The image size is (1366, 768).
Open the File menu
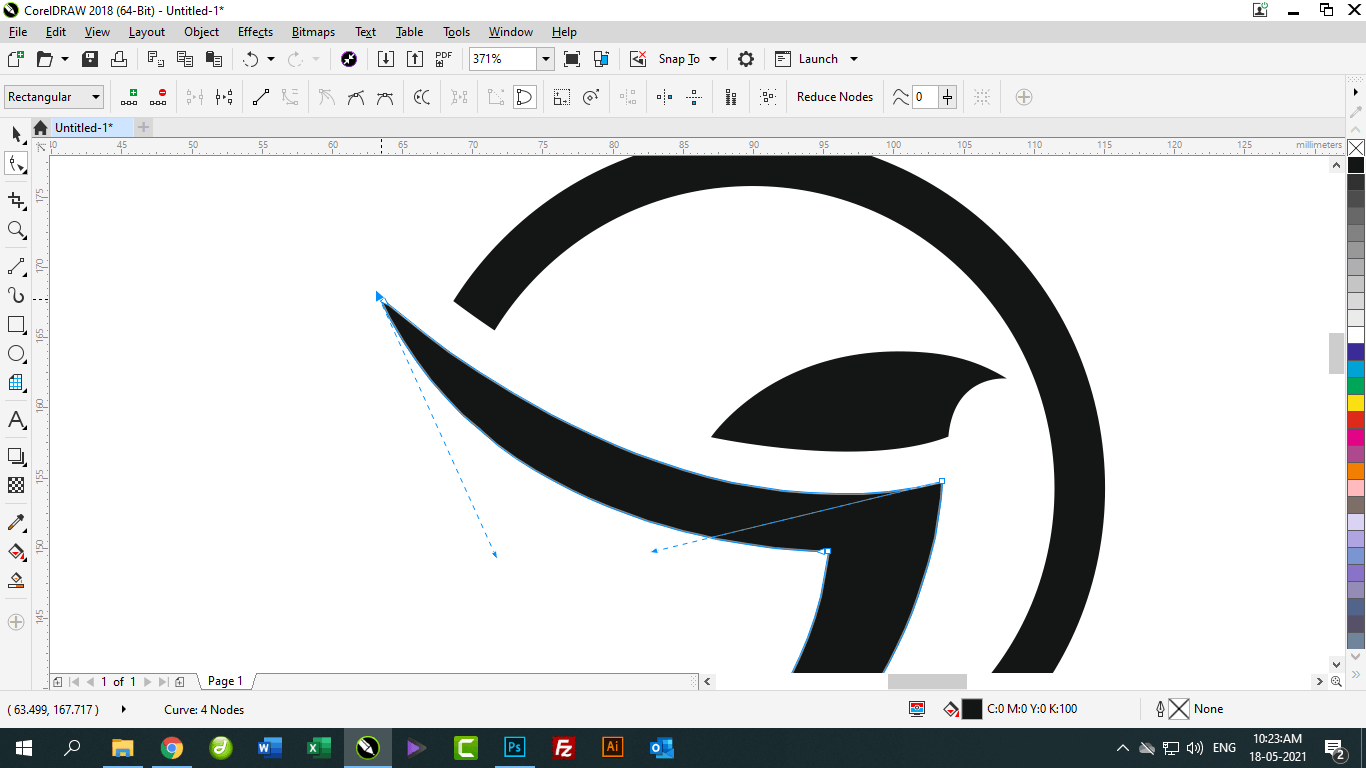[18, 32]
